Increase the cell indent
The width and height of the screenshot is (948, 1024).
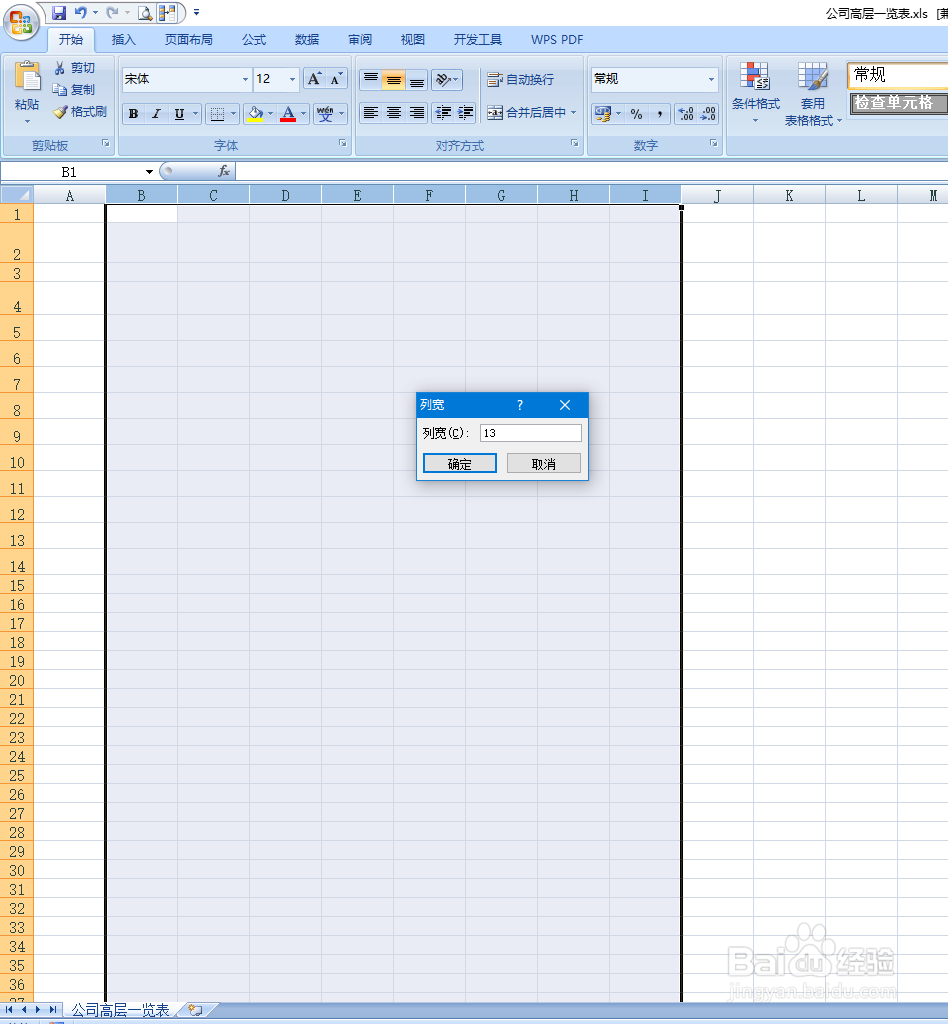click(466, 113)
